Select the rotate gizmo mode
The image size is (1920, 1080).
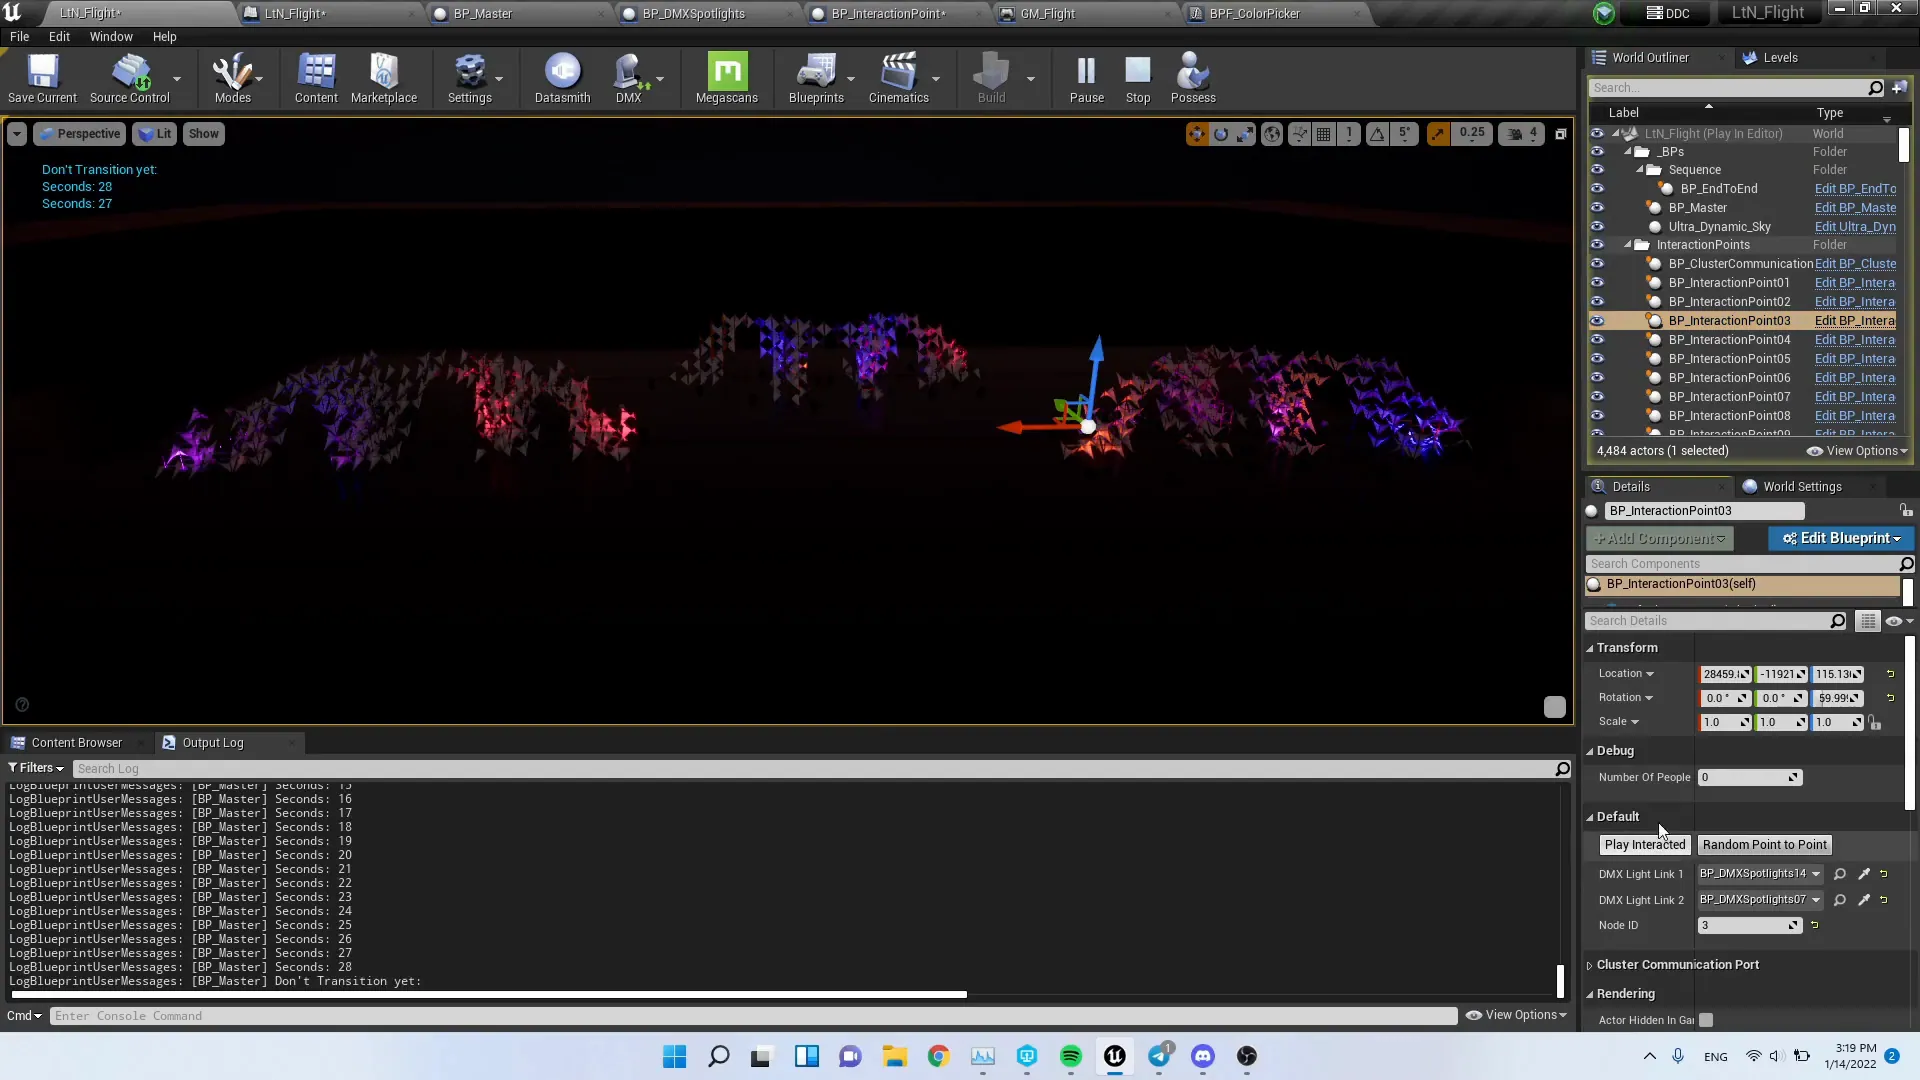1221,134
